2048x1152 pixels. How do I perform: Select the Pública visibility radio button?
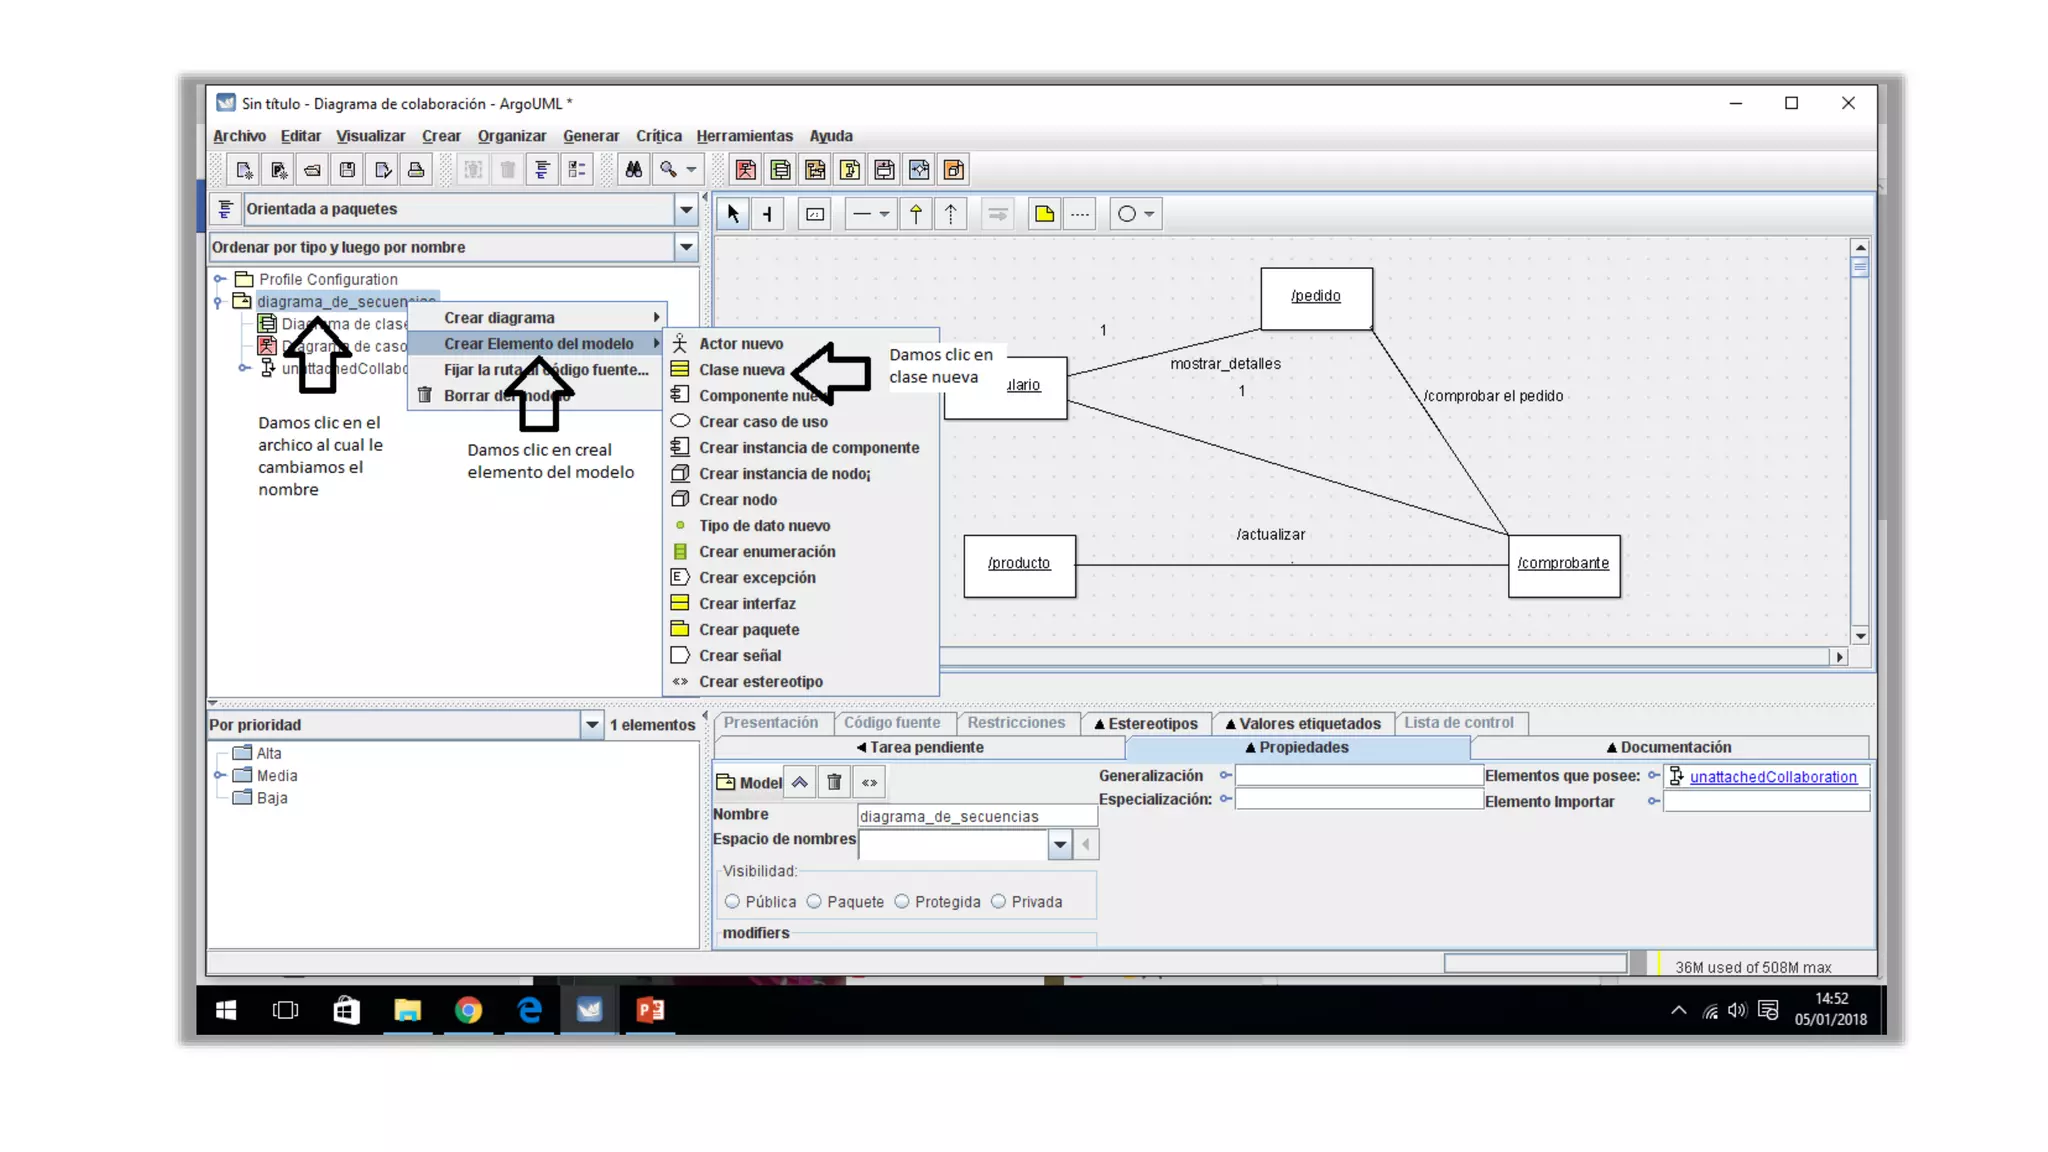coord(733,902)
